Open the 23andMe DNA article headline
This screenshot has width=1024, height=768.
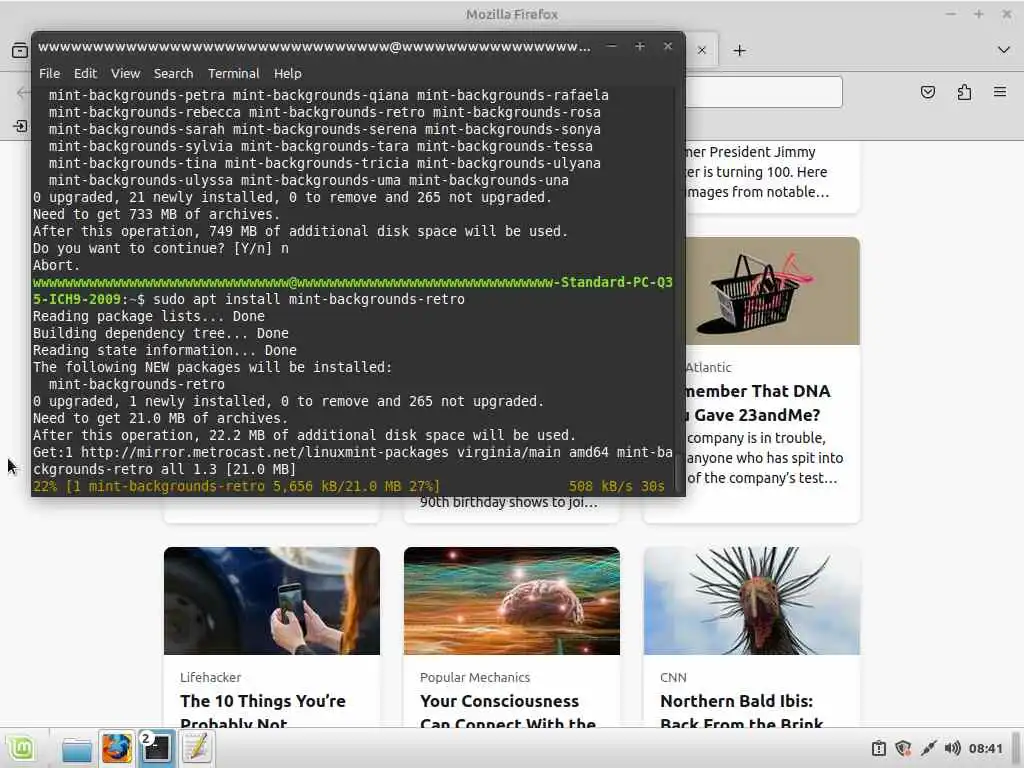[758, 403]
